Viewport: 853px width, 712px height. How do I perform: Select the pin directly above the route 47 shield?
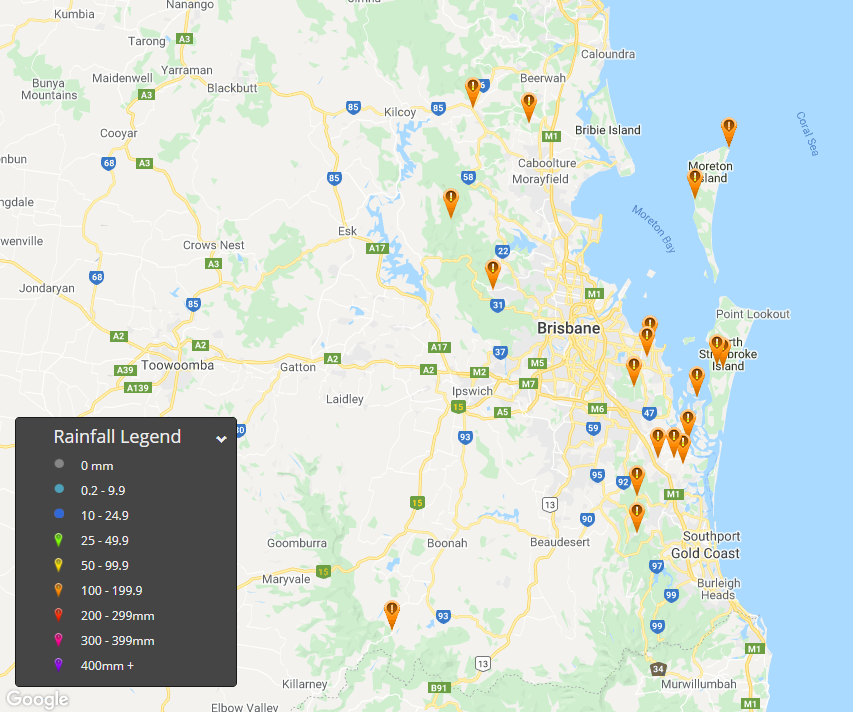(634, 370)
